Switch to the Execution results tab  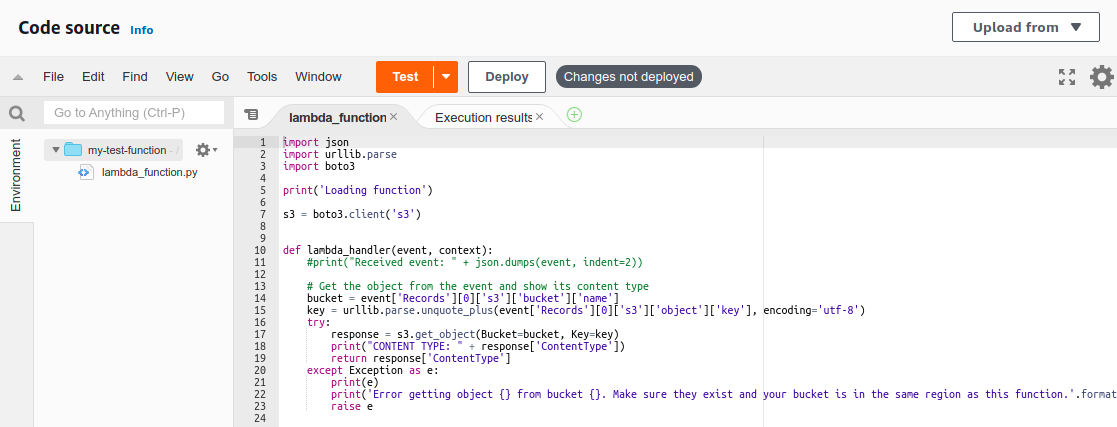[482, 117]
